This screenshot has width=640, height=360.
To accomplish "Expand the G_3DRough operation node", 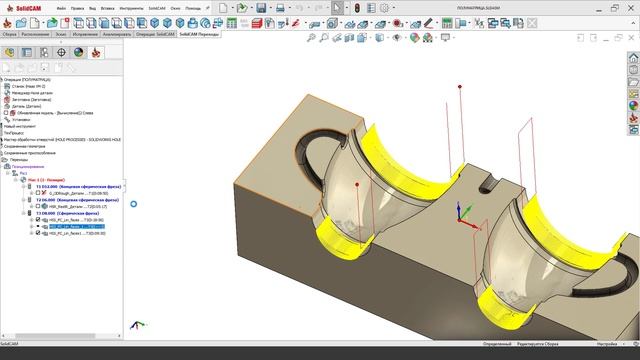I will click(x=31, y=193).
